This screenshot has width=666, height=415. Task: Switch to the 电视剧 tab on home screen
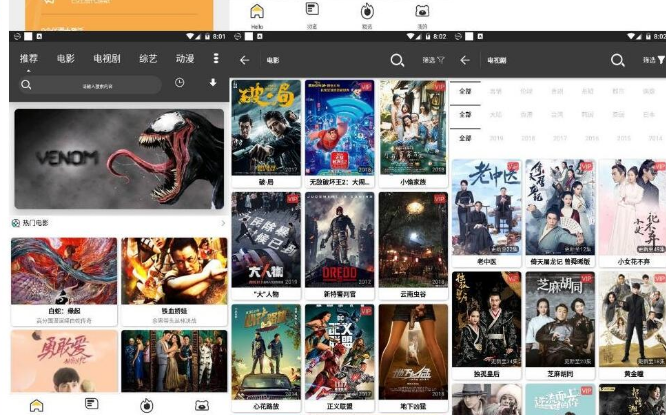[107, 58]
